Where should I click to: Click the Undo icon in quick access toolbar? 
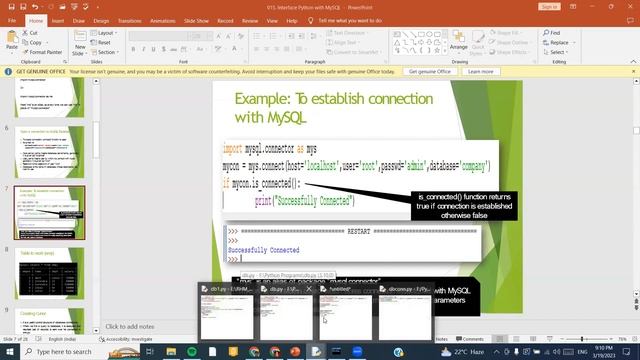coord(35,7)
